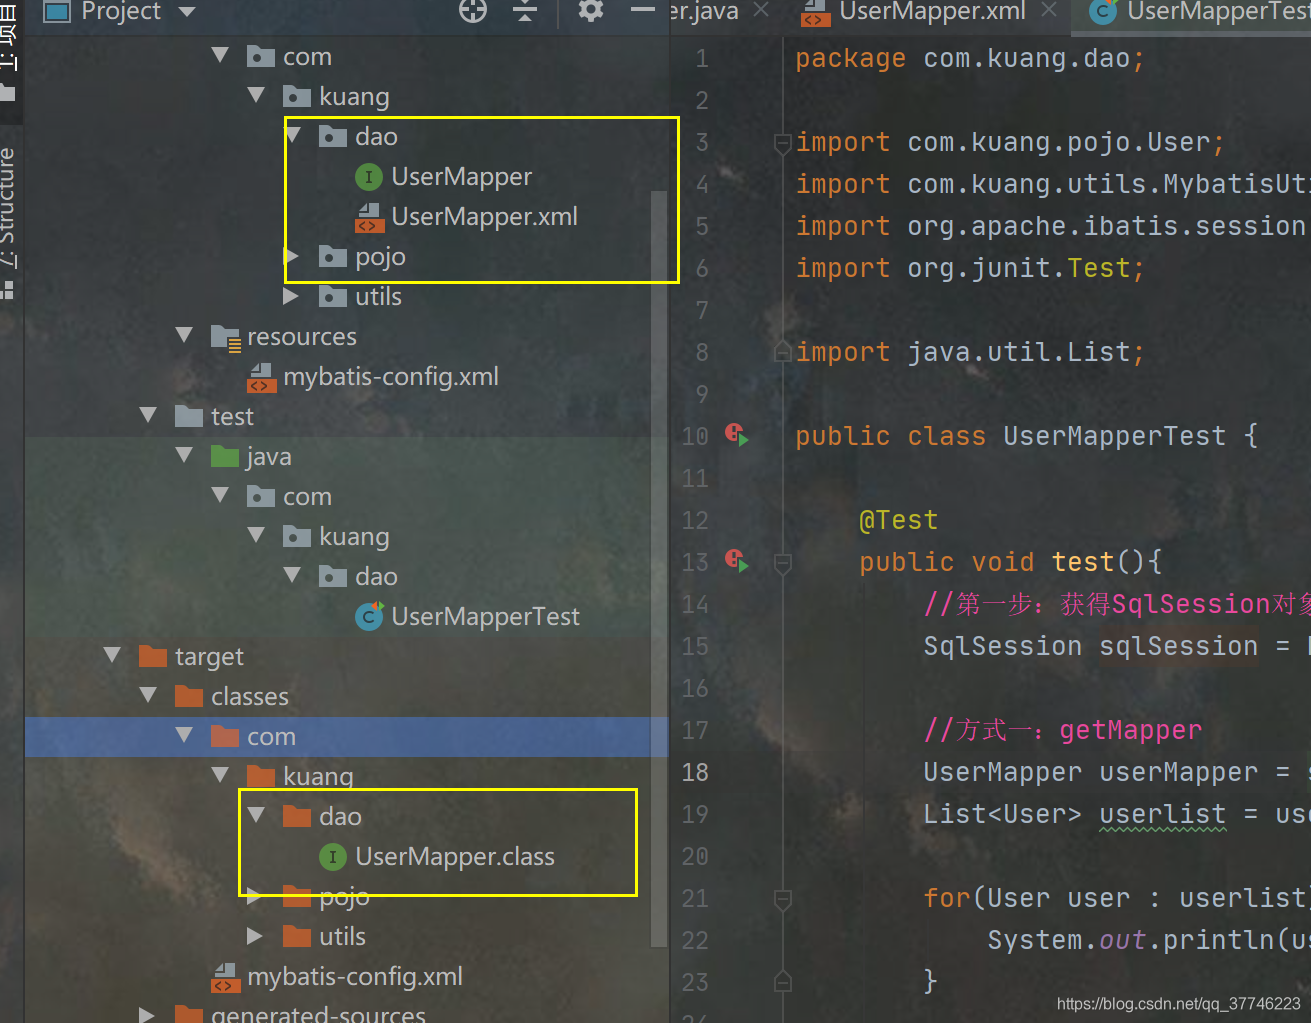This screenshot has height=1023, width=1311.
Task: Click the getMapper comment on line 17
Action: click(1062, 730)
